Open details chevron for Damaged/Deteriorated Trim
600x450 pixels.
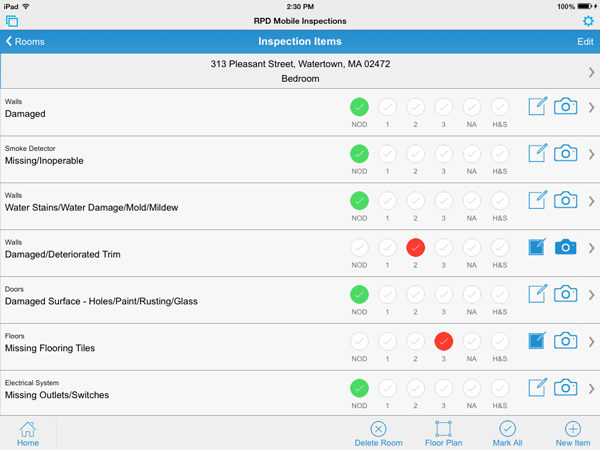[x=591, y=248]
